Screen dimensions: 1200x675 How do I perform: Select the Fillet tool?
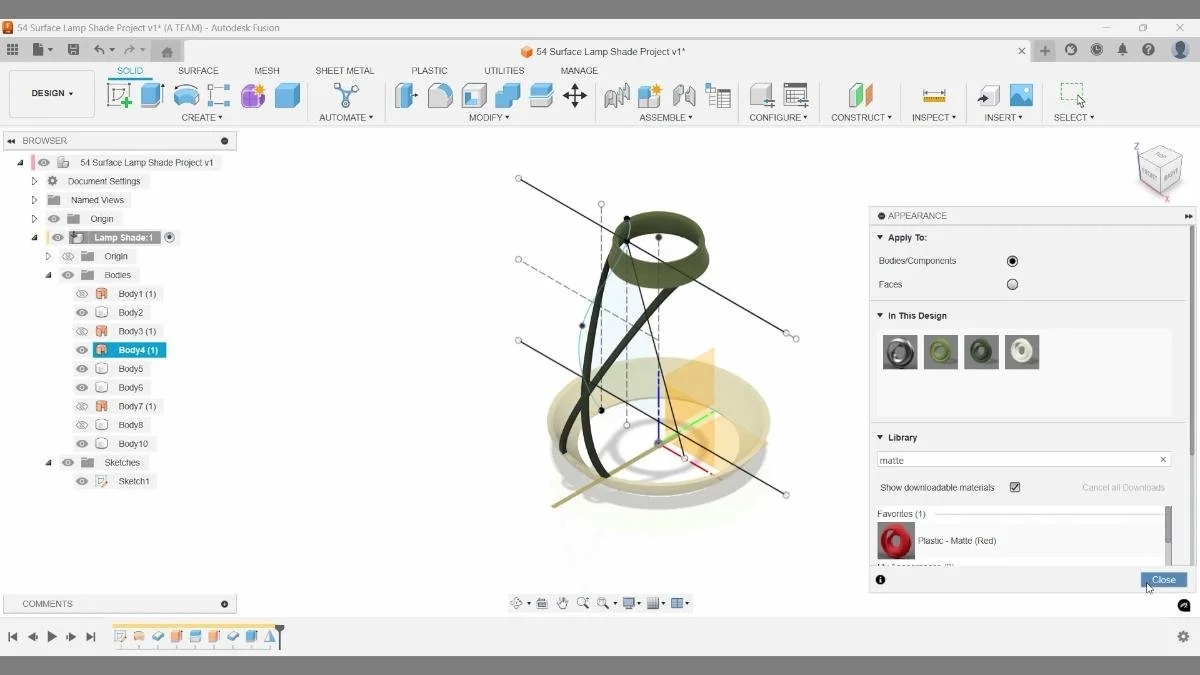pos(440,95)
